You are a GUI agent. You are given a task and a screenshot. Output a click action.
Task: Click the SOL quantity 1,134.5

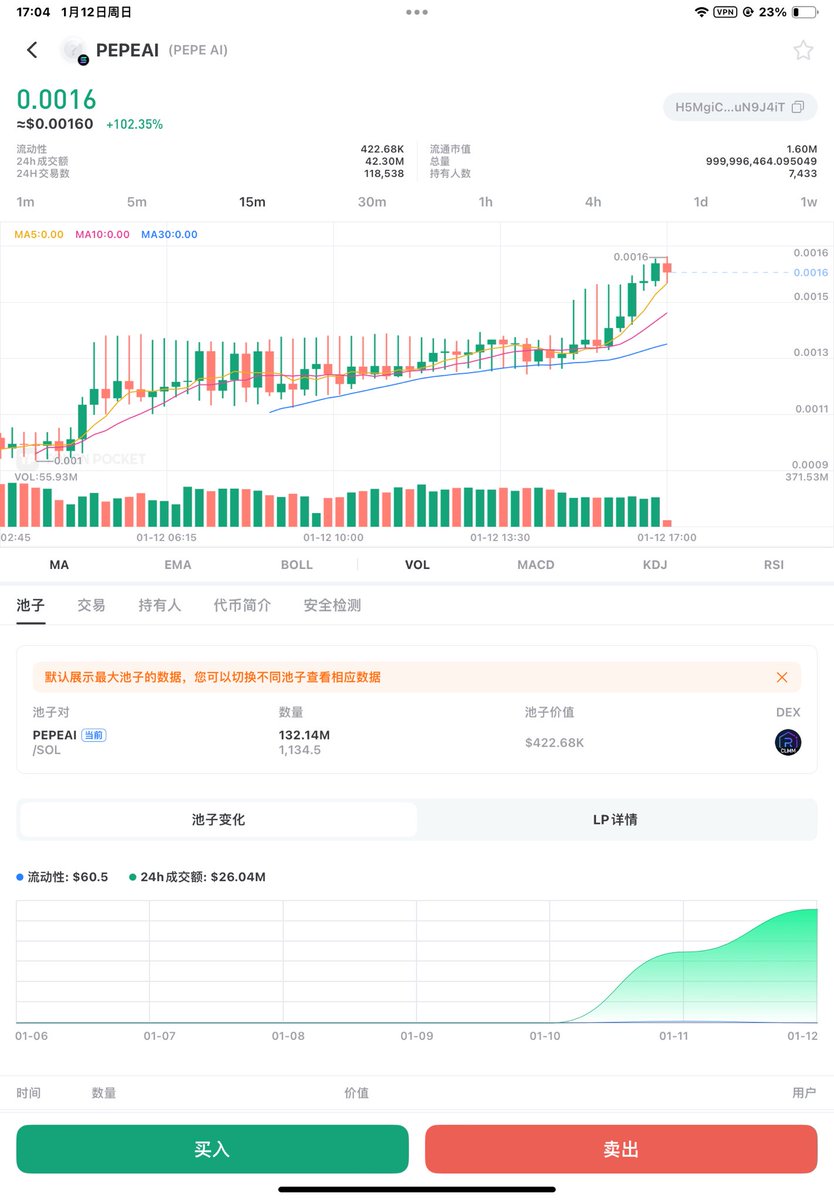coord(300,750)
